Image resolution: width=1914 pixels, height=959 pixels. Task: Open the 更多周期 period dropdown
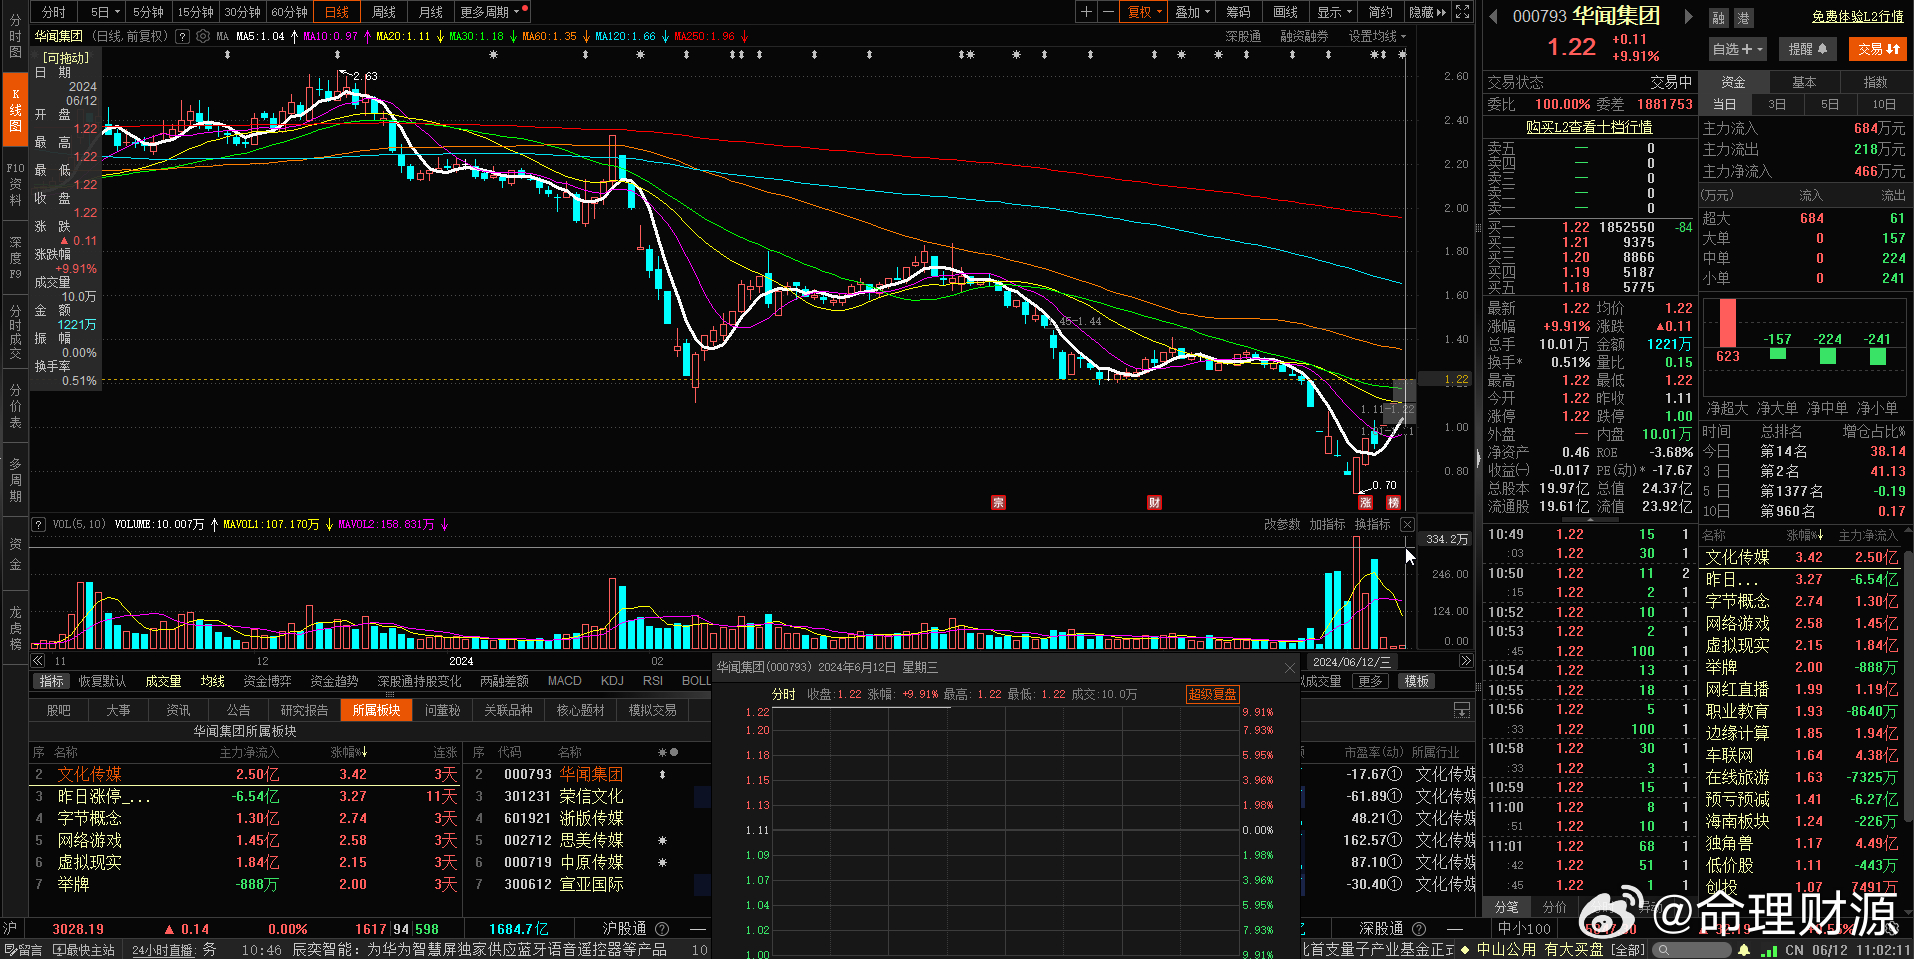[489, 12]
